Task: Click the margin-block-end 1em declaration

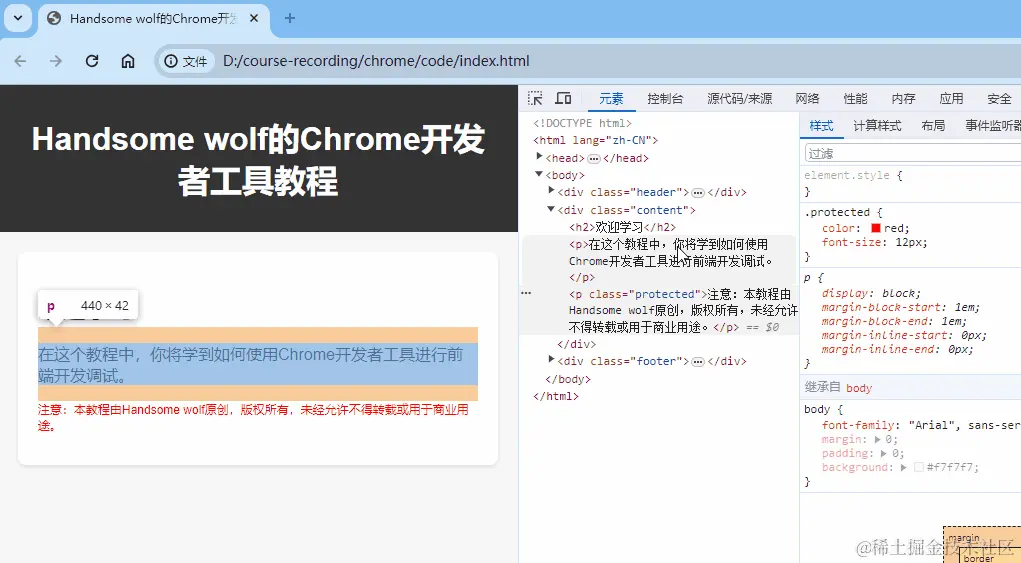Action: [x=894, y=322]
